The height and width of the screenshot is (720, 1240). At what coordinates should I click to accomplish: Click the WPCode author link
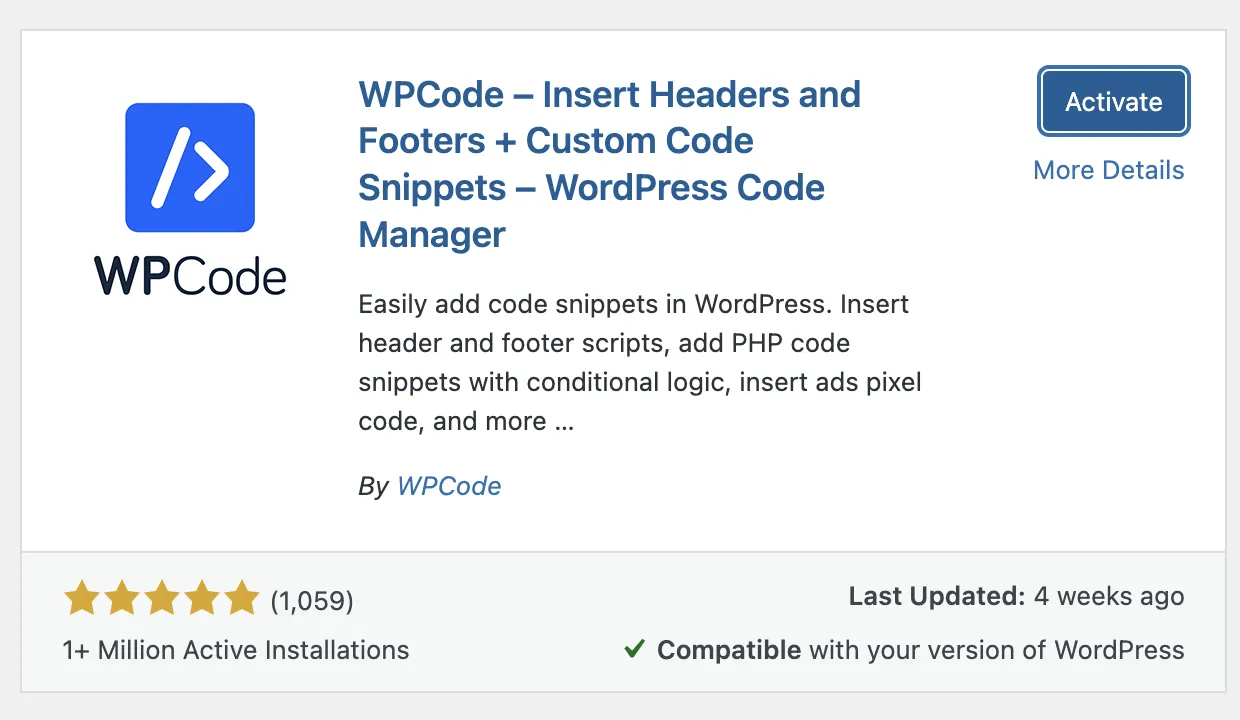click(x=449, y=487)
